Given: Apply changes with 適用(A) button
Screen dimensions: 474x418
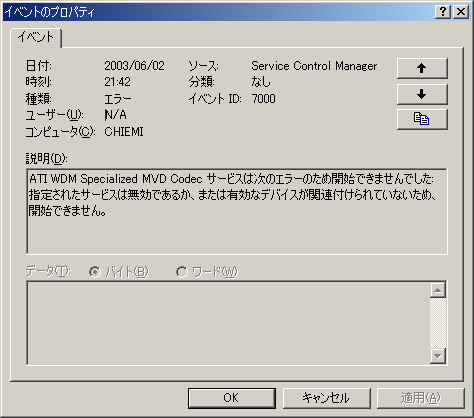Looking at the screenshot, I should click(x=421, y=398).
